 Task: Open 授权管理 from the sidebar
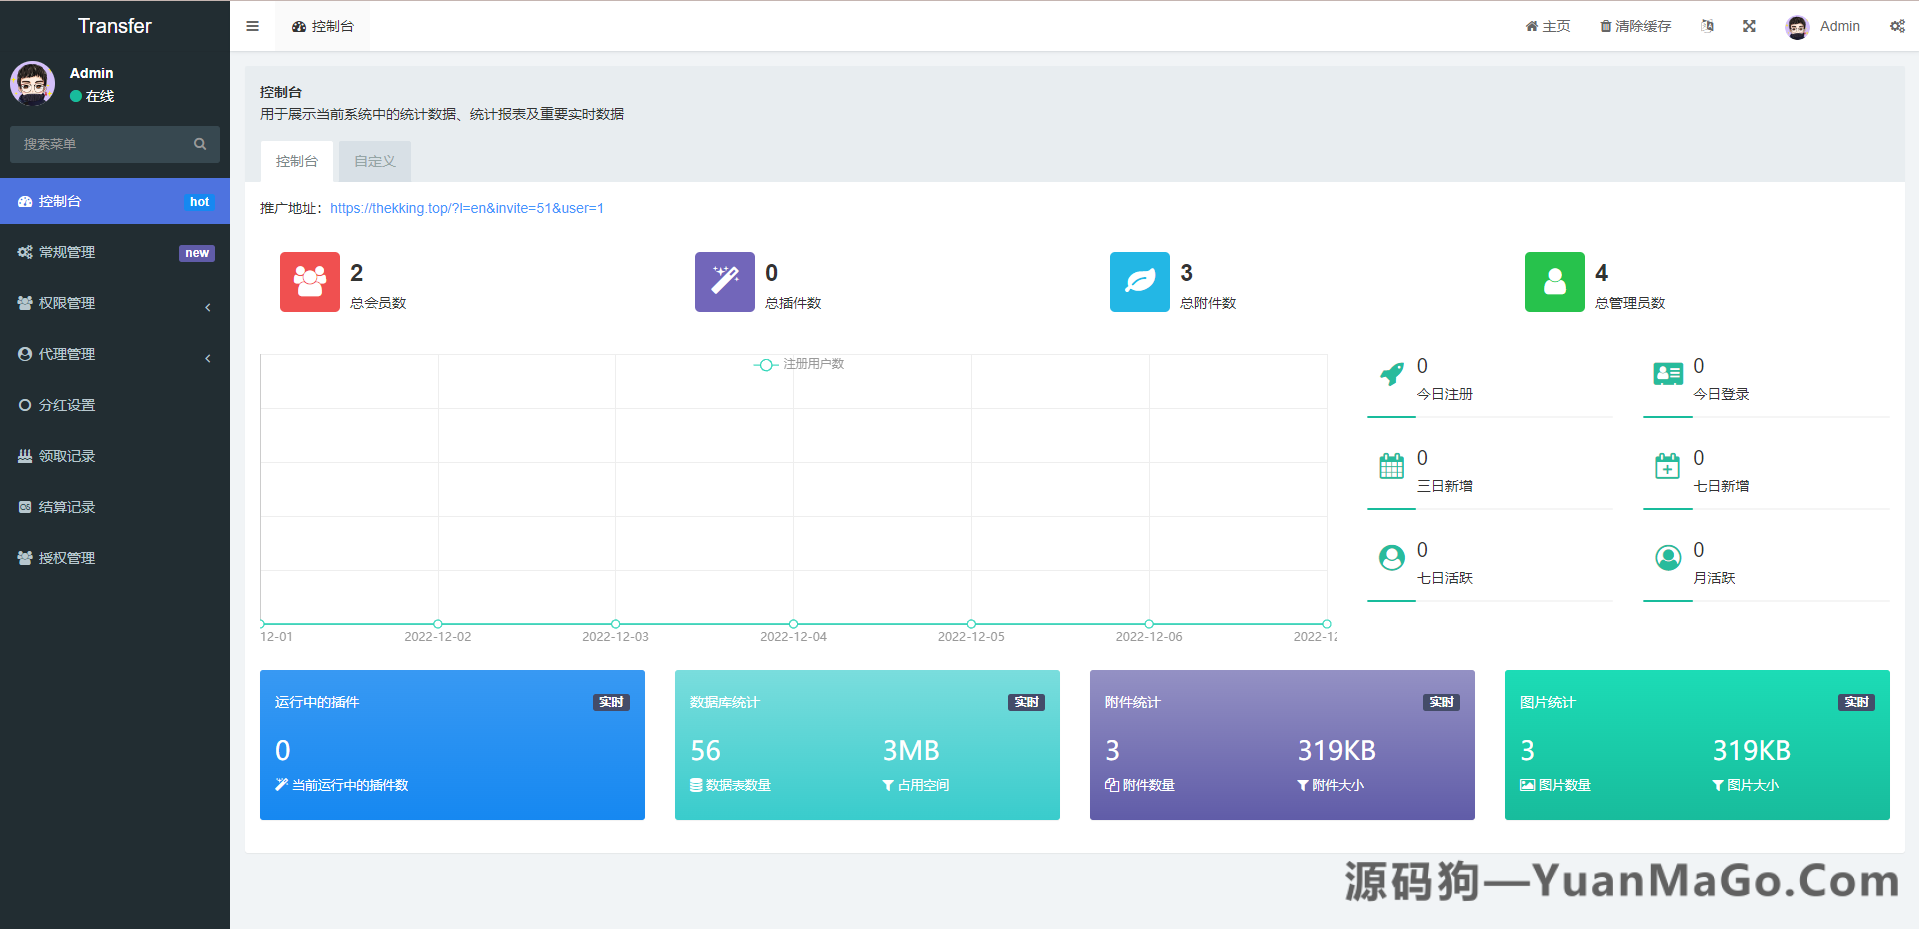pos(66,558)
